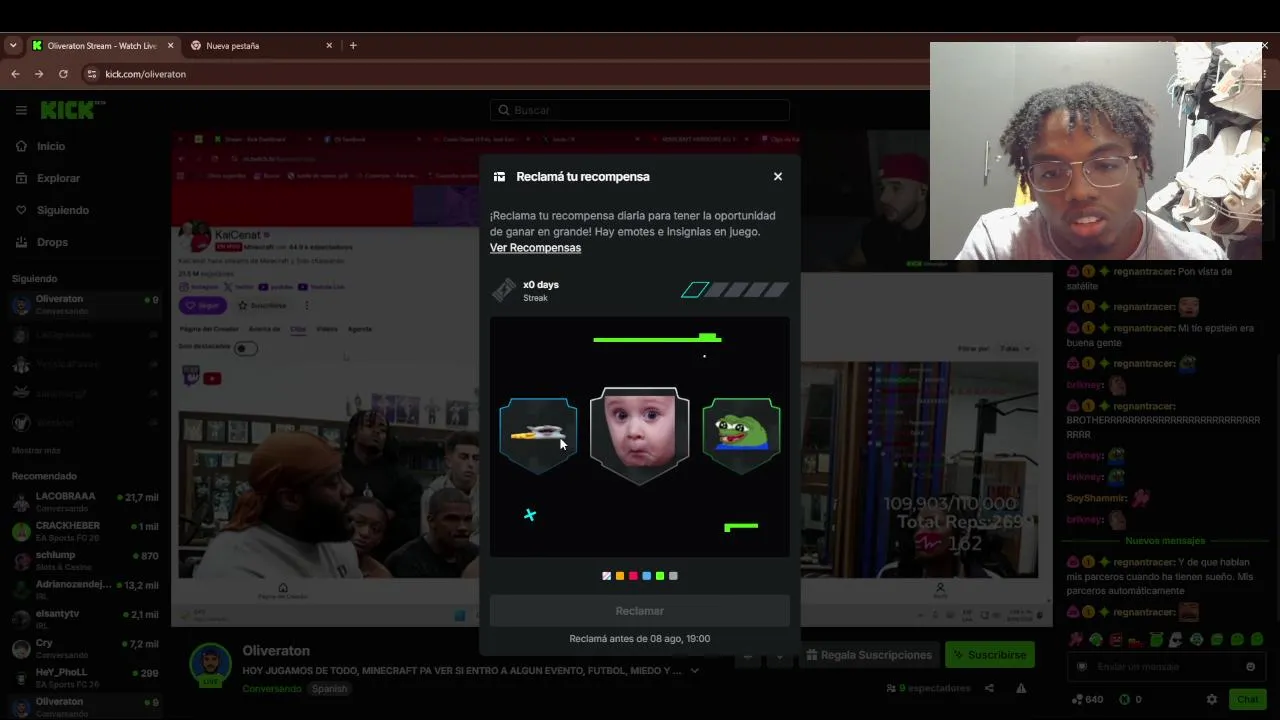Pick the pink rarity swatch

tap(633, 576)
